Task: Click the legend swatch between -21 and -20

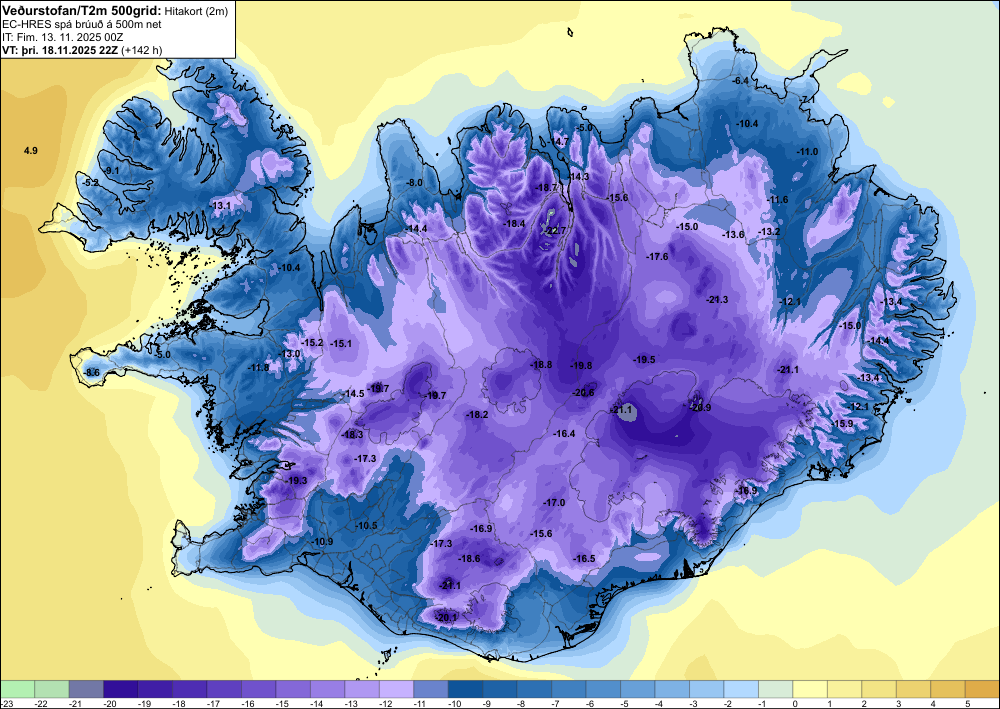Action: coord(86,689)
